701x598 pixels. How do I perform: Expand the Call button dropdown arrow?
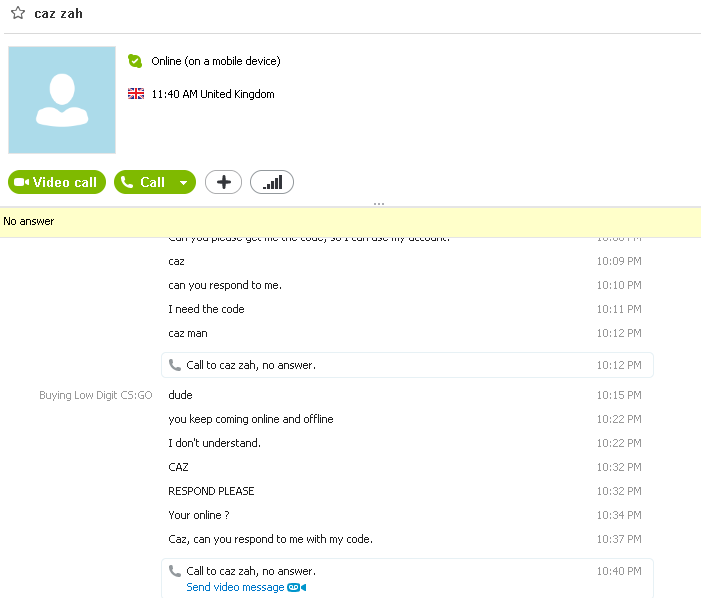tap(183, 182)
